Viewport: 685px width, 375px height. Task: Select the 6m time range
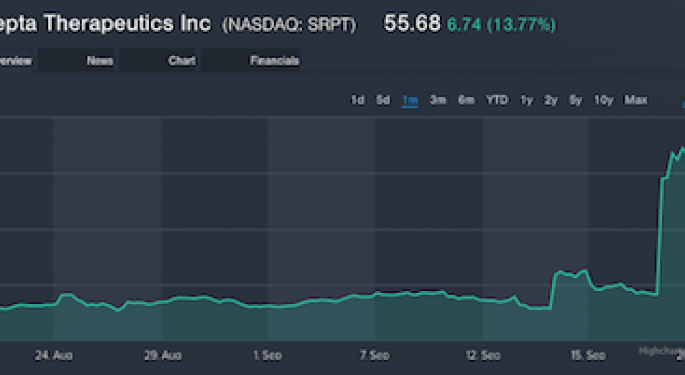pyautogui.click(x=466, y=100)
